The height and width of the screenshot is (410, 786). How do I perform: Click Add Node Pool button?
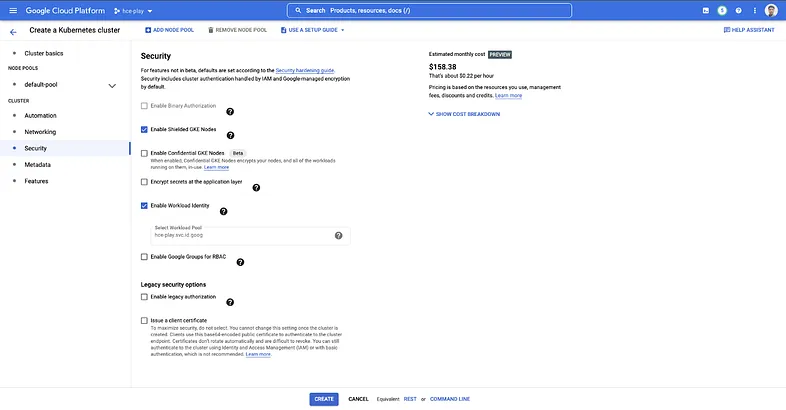(169, 30)
